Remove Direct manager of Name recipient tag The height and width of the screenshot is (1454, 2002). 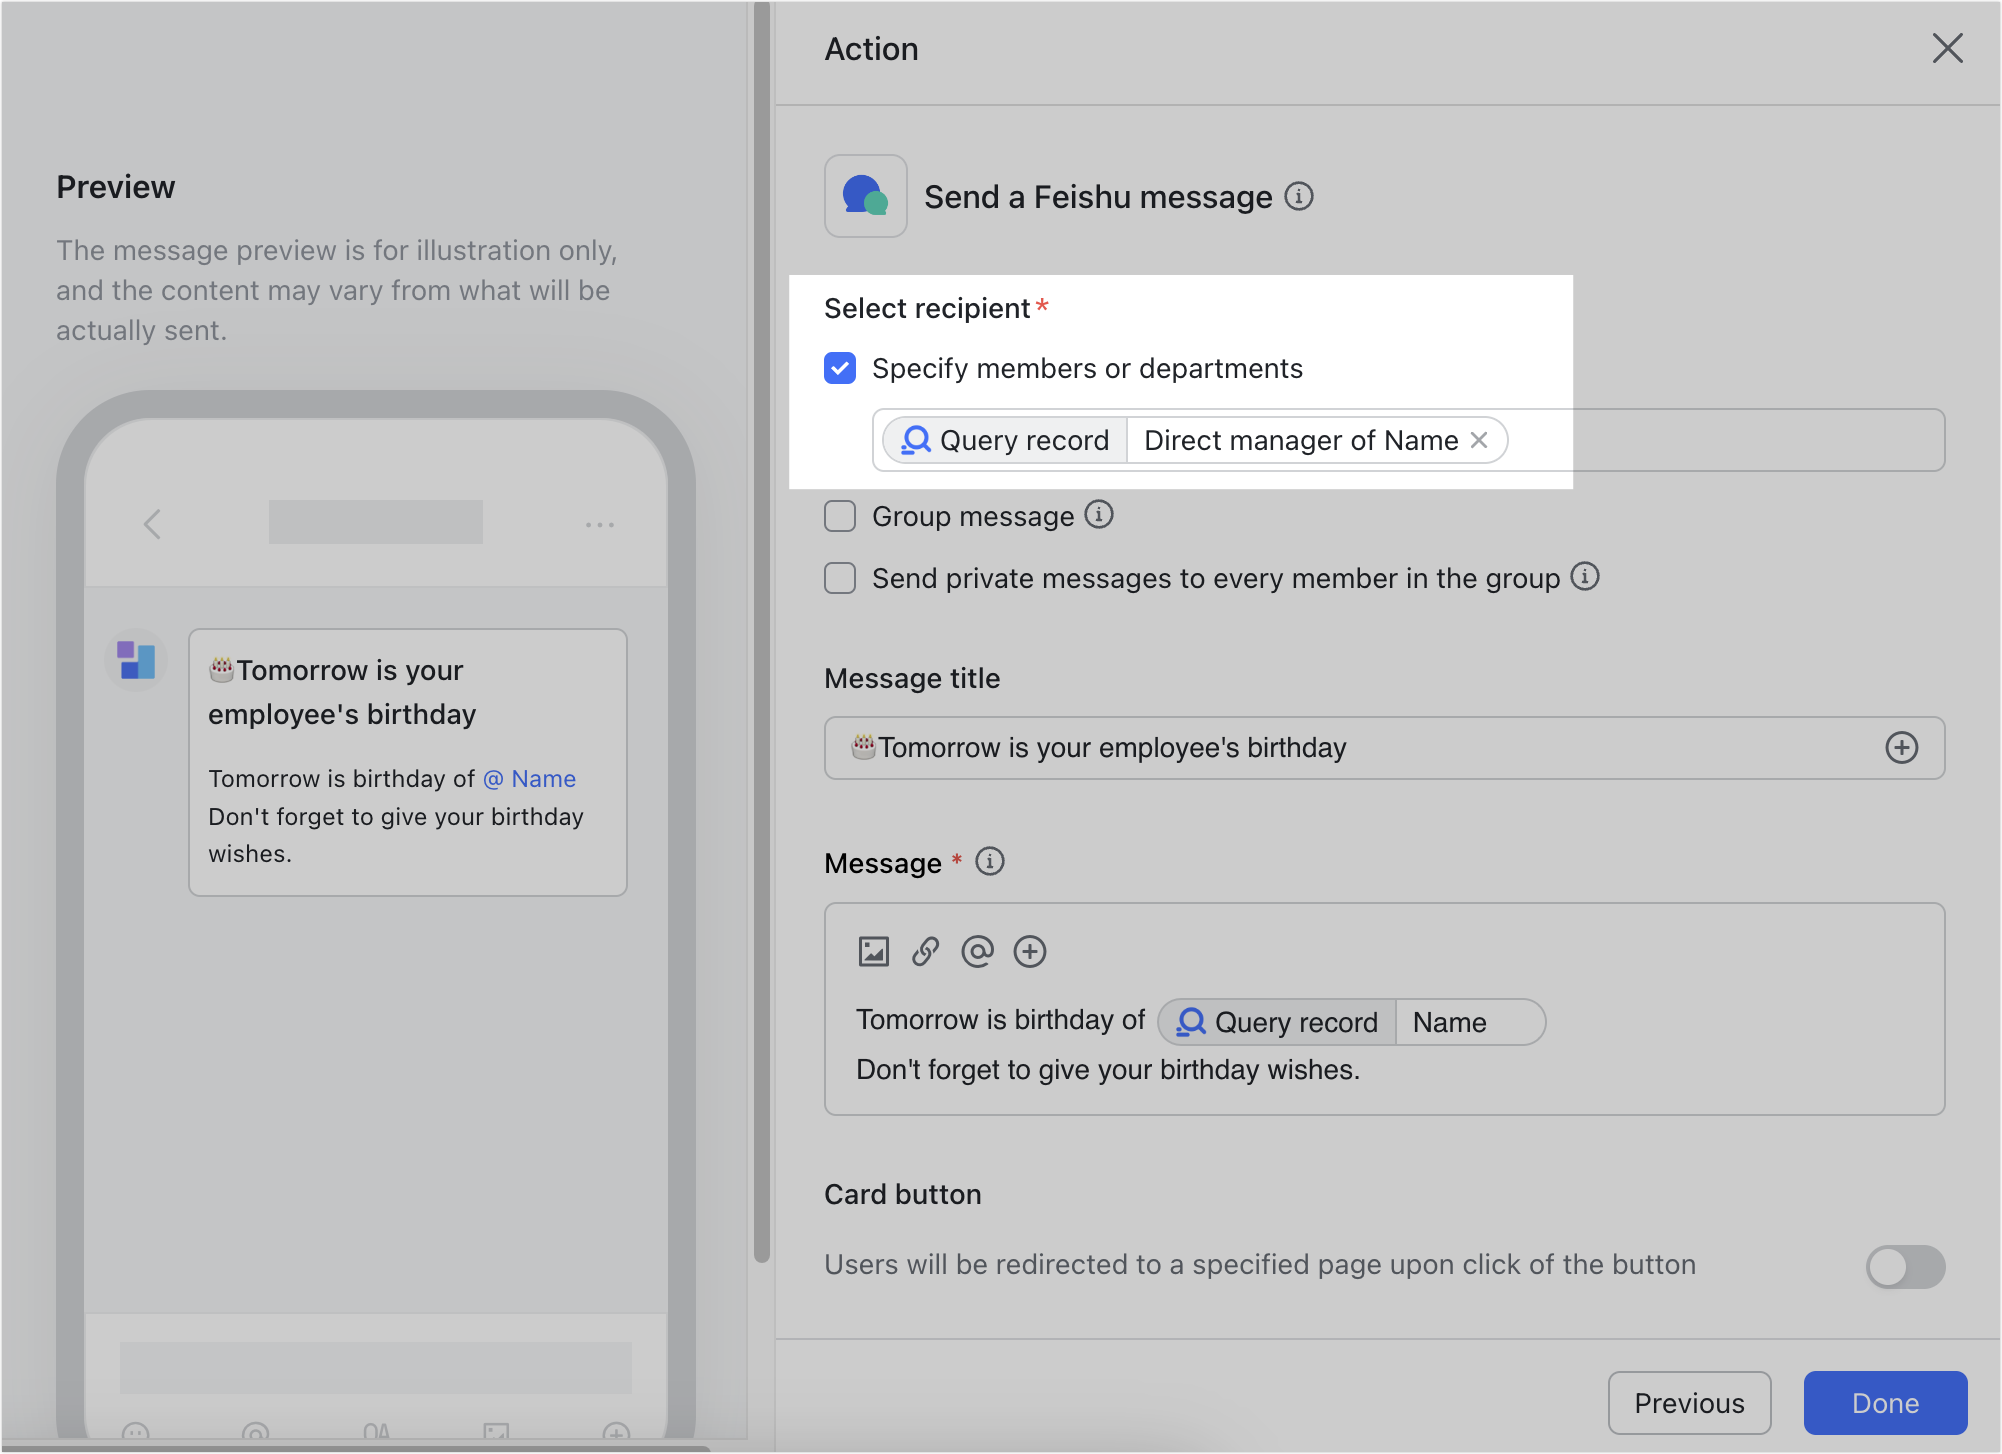(1479, 440)
